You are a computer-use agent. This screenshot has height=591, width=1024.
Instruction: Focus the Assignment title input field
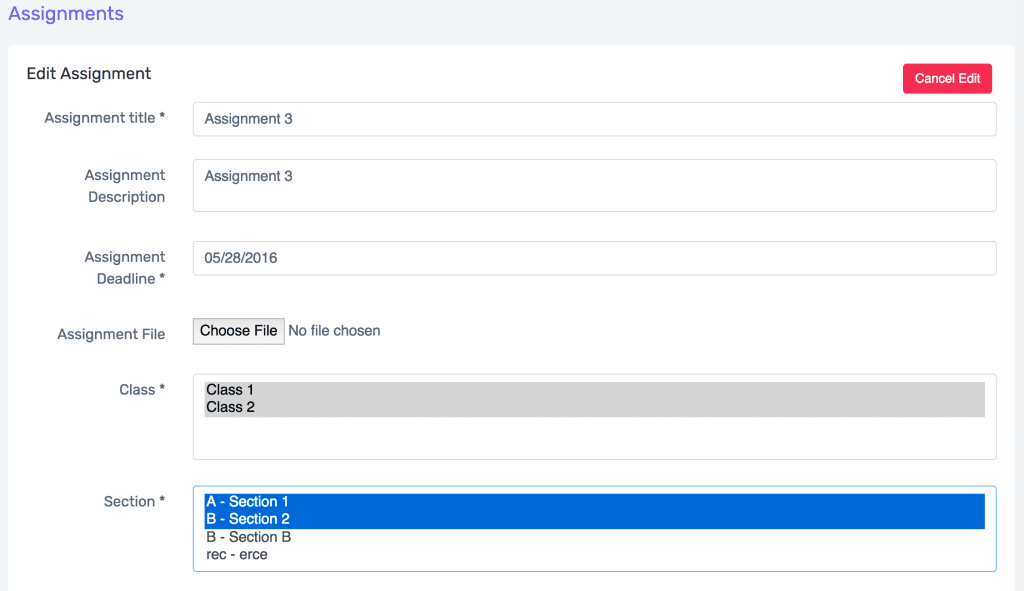(594, 119)
